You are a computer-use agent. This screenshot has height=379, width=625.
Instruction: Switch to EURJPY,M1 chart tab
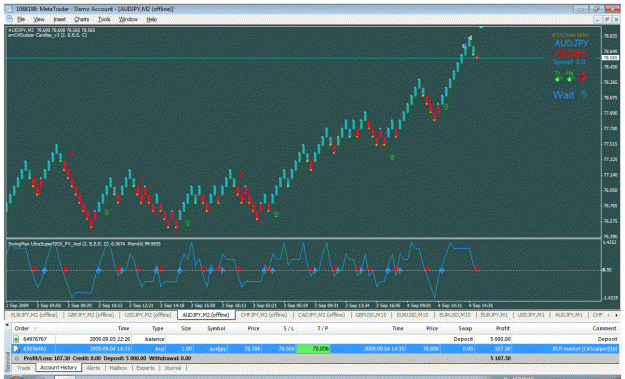[x=494, y=315]
